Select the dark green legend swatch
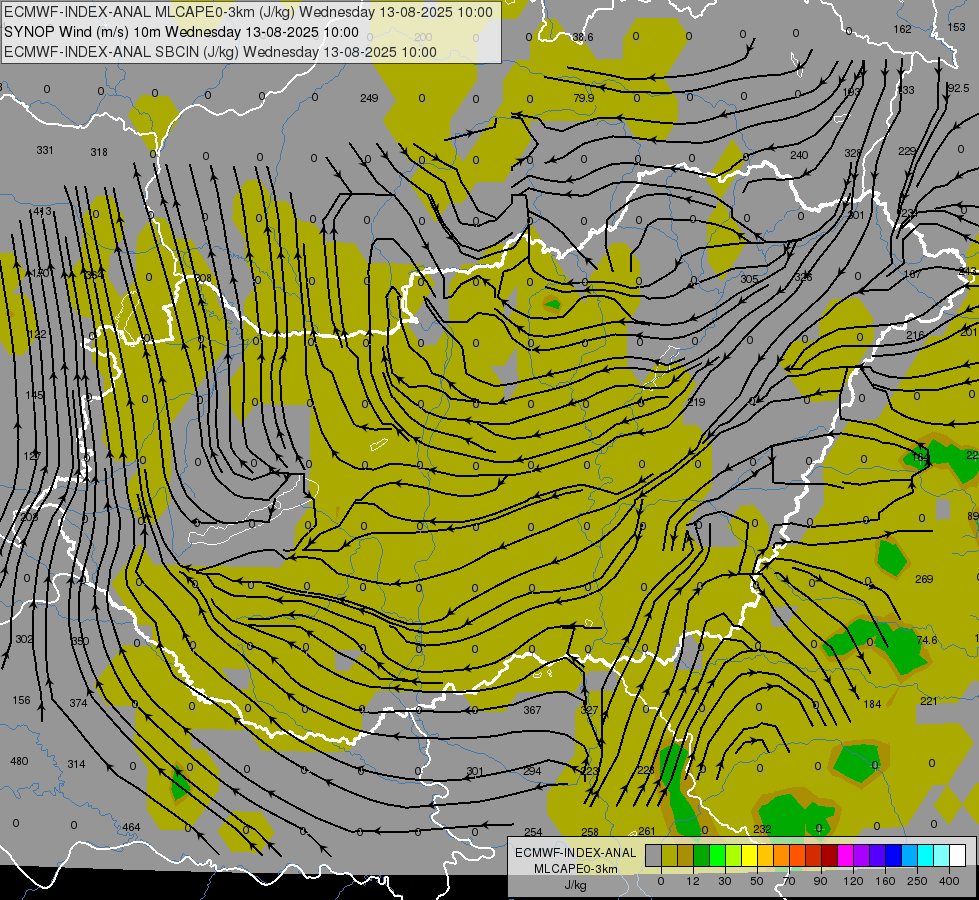 (702, 855)
